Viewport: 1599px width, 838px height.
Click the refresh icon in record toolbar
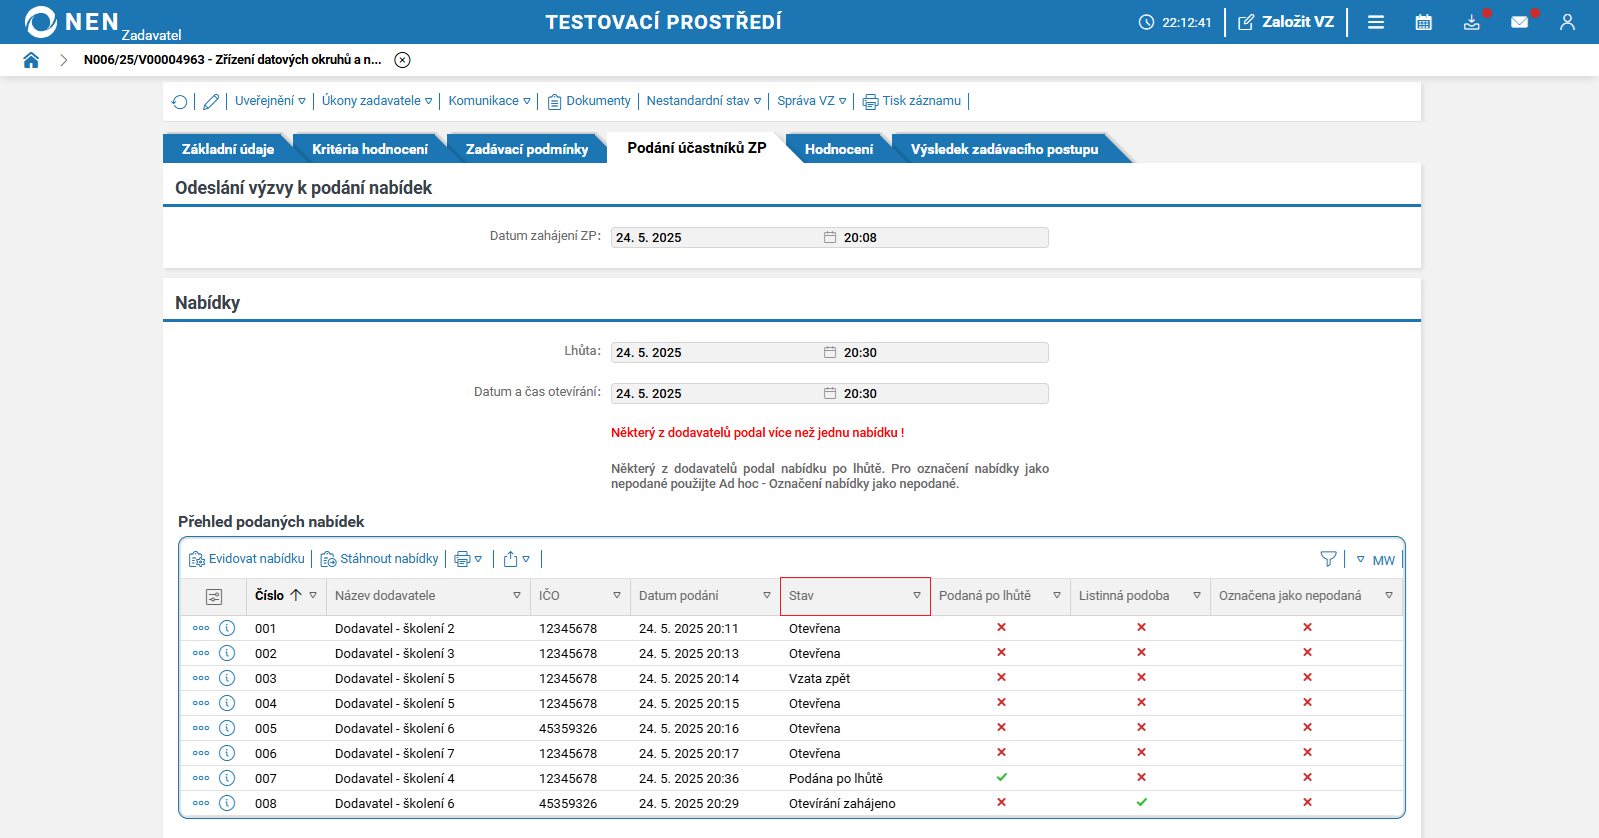(x=180, y=102)
